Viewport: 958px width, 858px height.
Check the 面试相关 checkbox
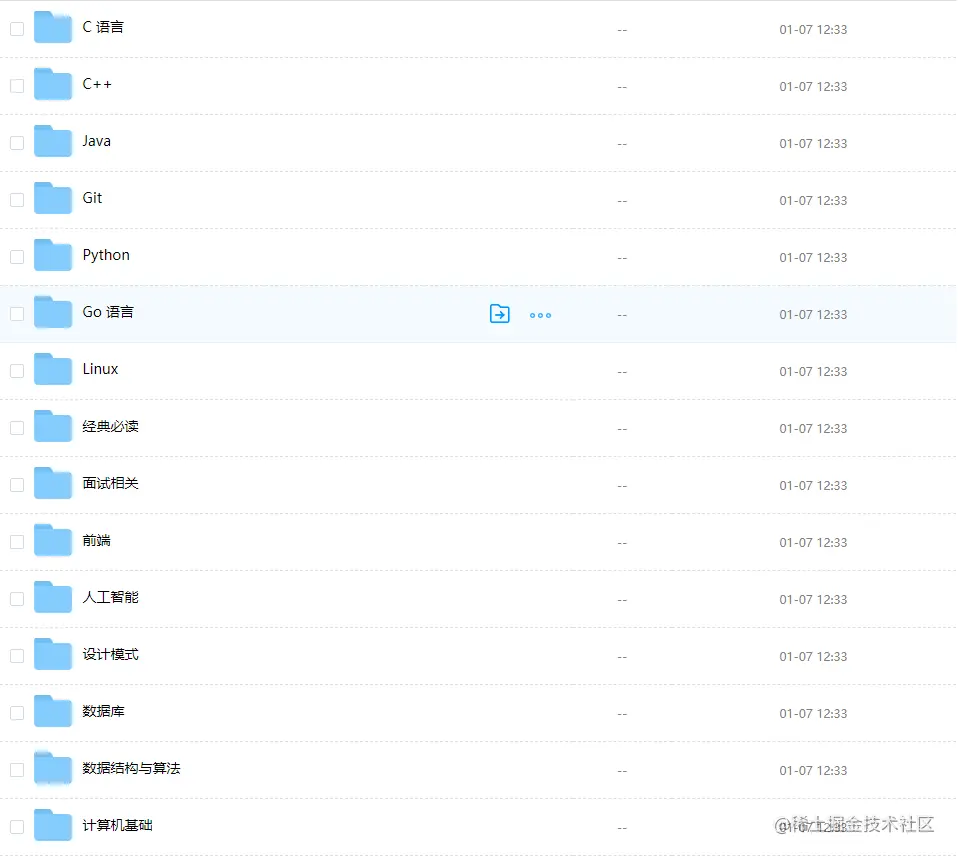(x=16, y=484)
